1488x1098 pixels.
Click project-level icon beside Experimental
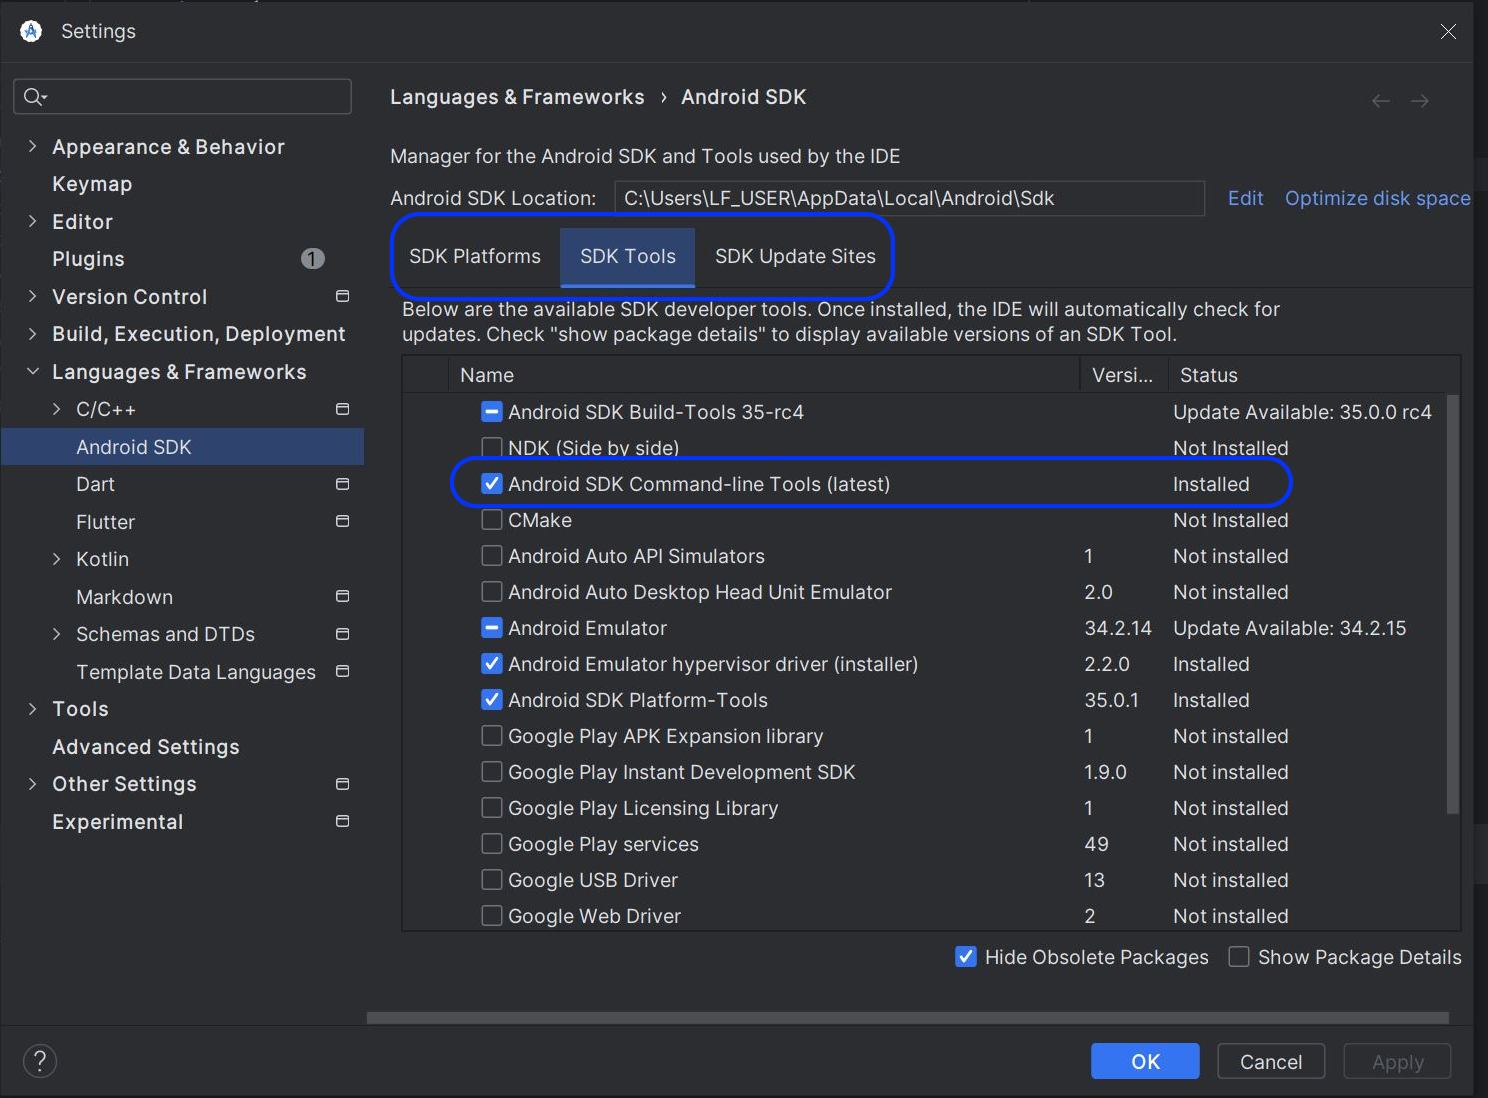[342, 821]
